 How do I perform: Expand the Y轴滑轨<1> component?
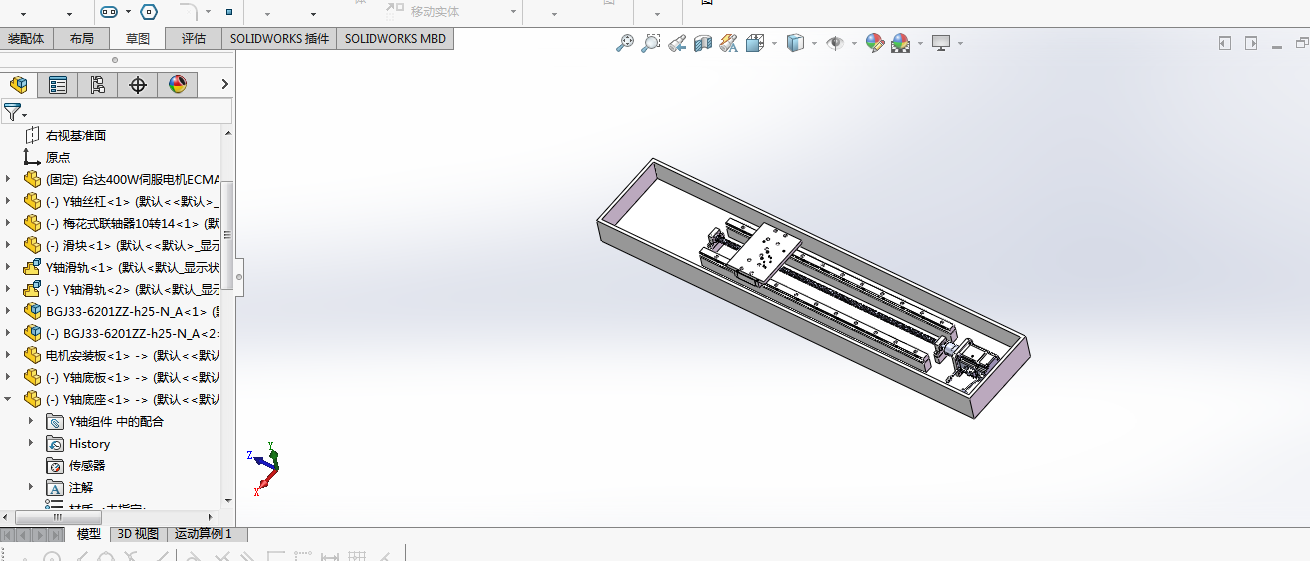point(8,267)
